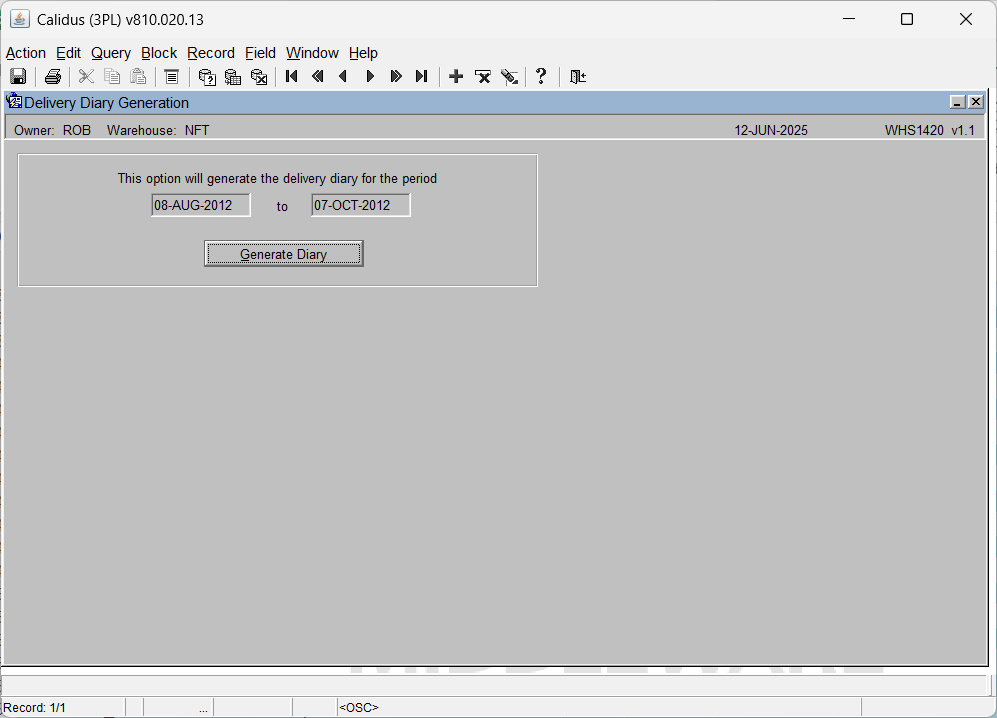Click the Generate Diary button
This screenshot has height=718, width=997.
coord(284,254)
